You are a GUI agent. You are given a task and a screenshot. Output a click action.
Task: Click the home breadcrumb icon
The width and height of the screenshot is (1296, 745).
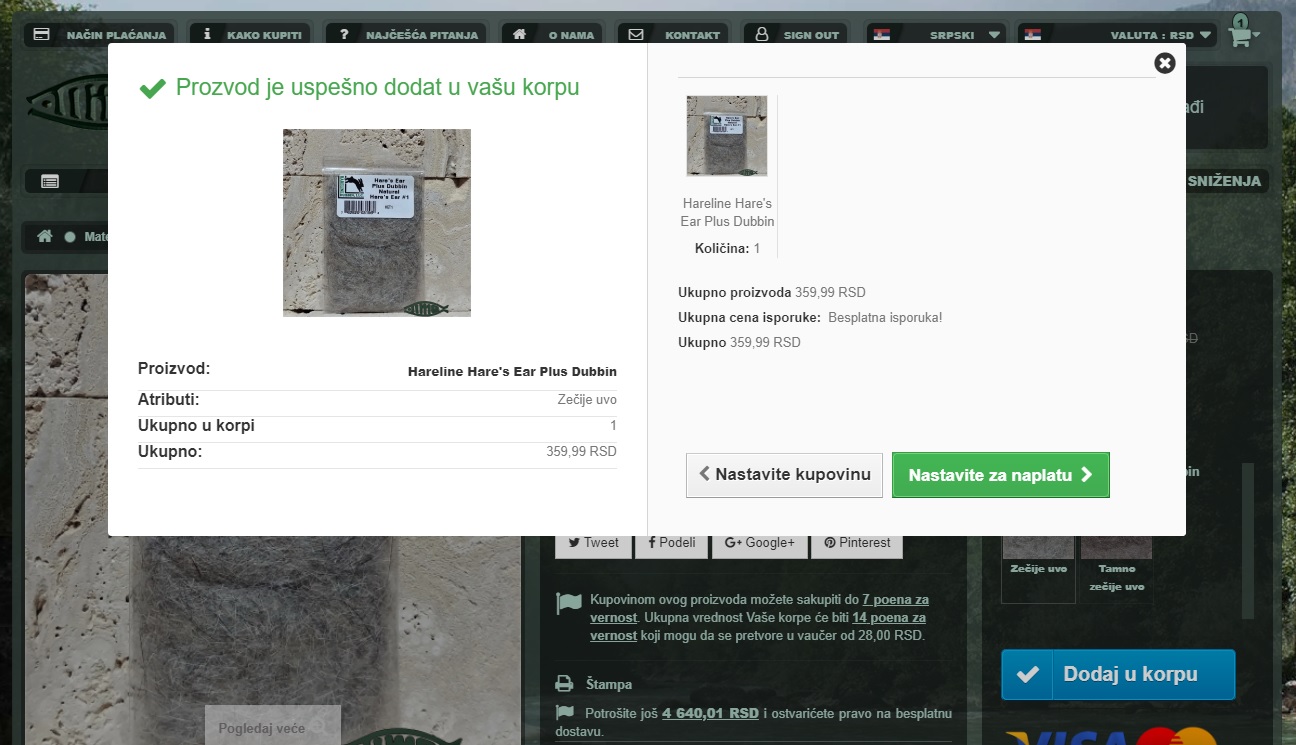click(x=44, y=237)
